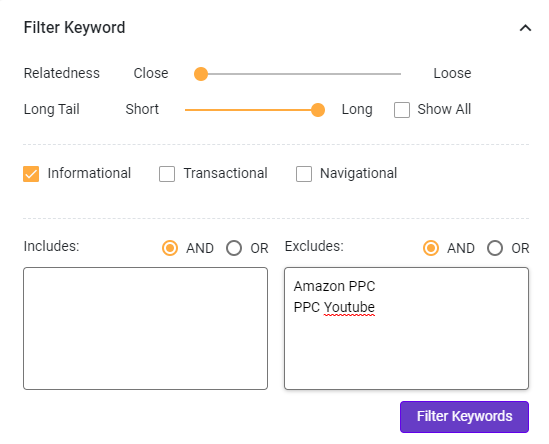549x444 pixels.
Task: Click the Informational label text
Action: [89, 173]
